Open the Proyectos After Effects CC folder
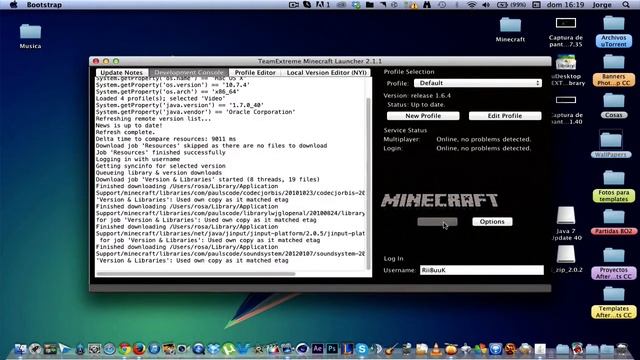The image size is (640, 360). (613, 264)
